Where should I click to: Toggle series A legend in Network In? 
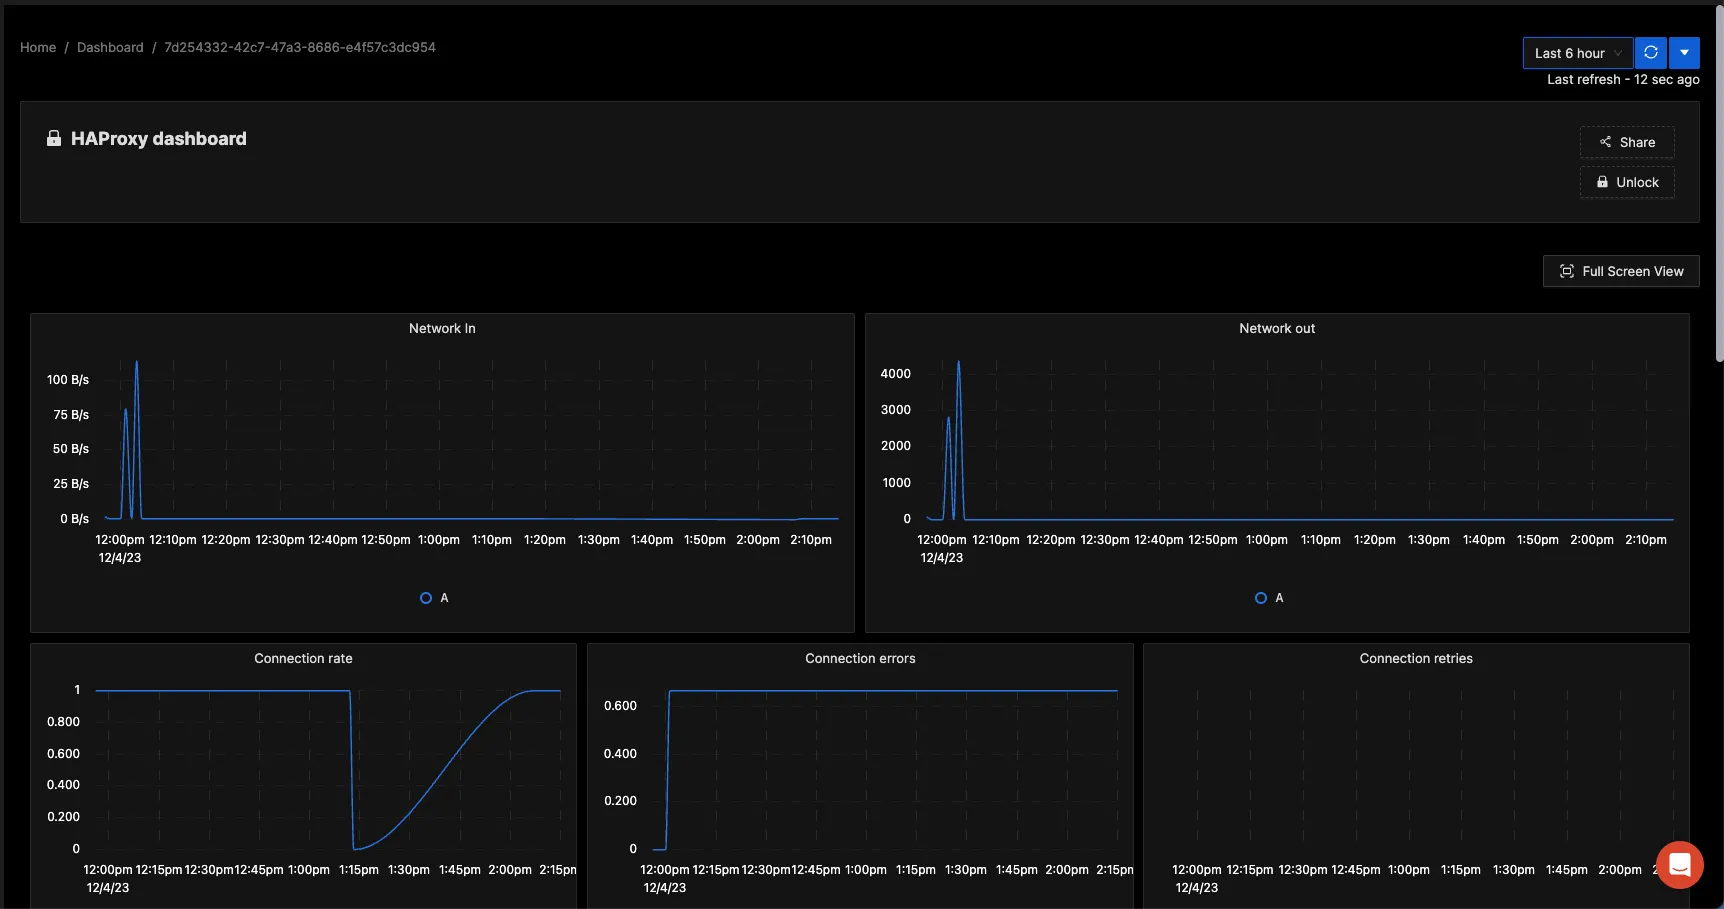(x=434, y=598)
